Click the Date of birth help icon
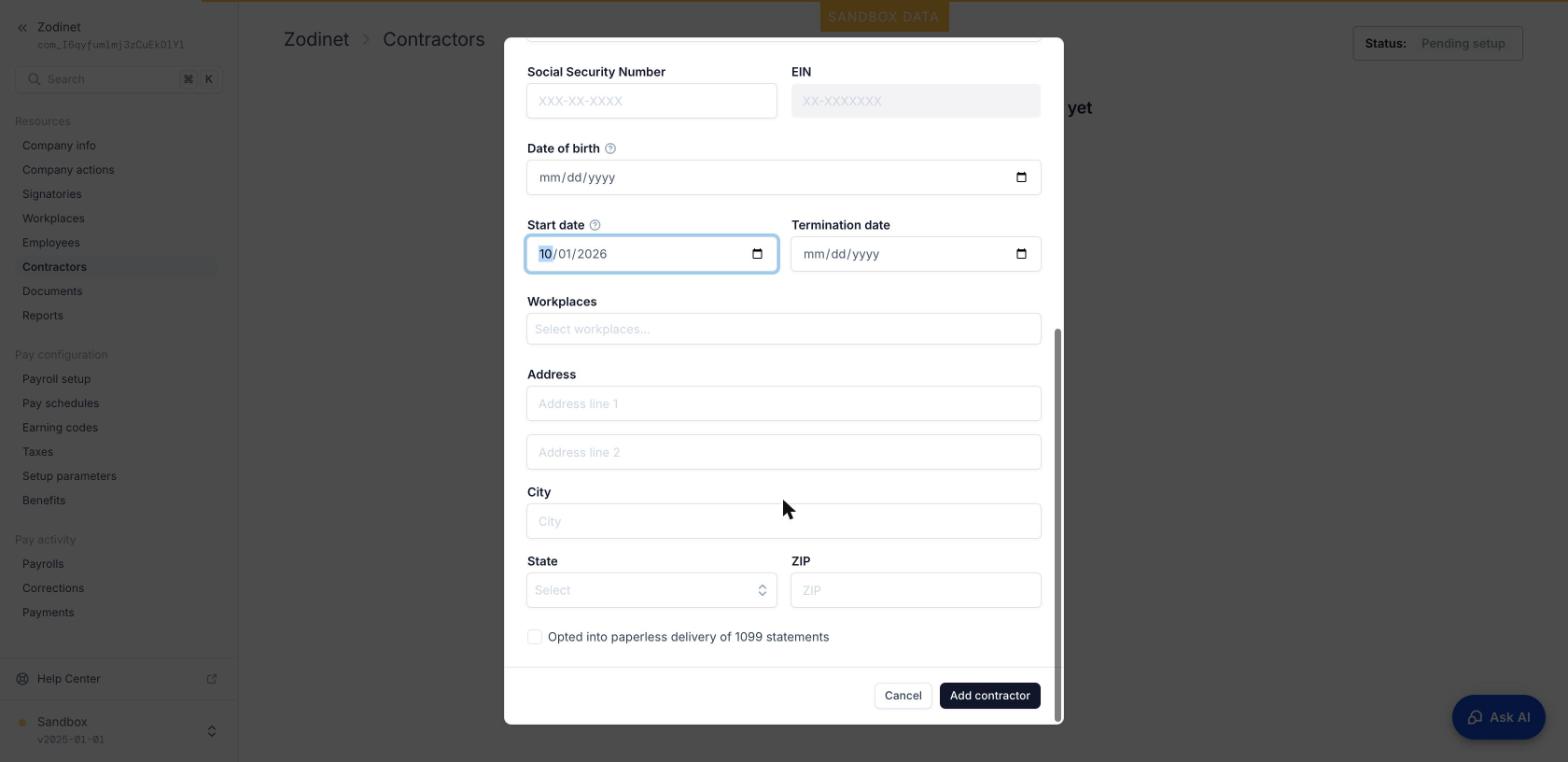This screenshot has width=1568, height=762. pos(610,149)
